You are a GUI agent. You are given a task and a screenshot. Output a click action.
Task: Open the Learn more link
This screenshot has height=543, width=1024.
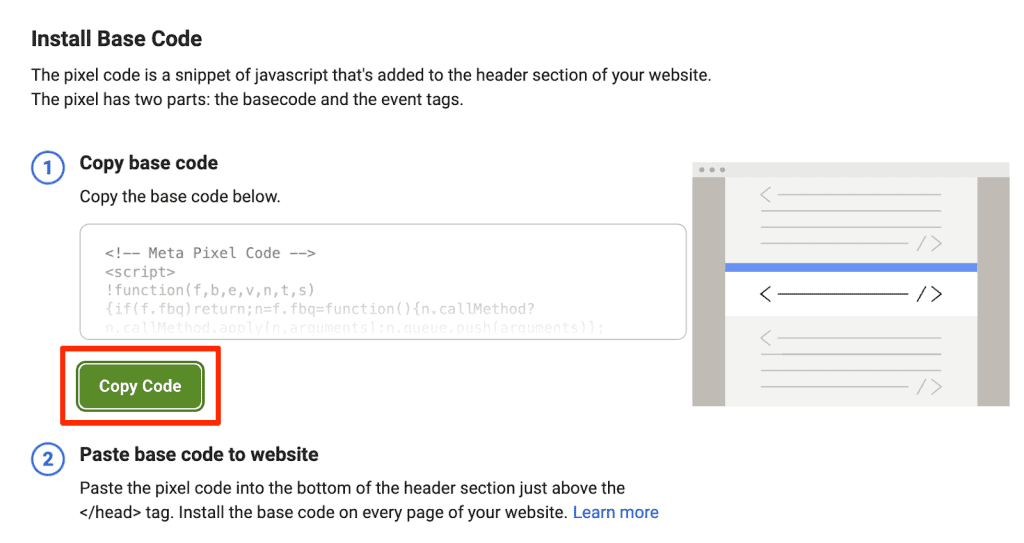(615, 512)
